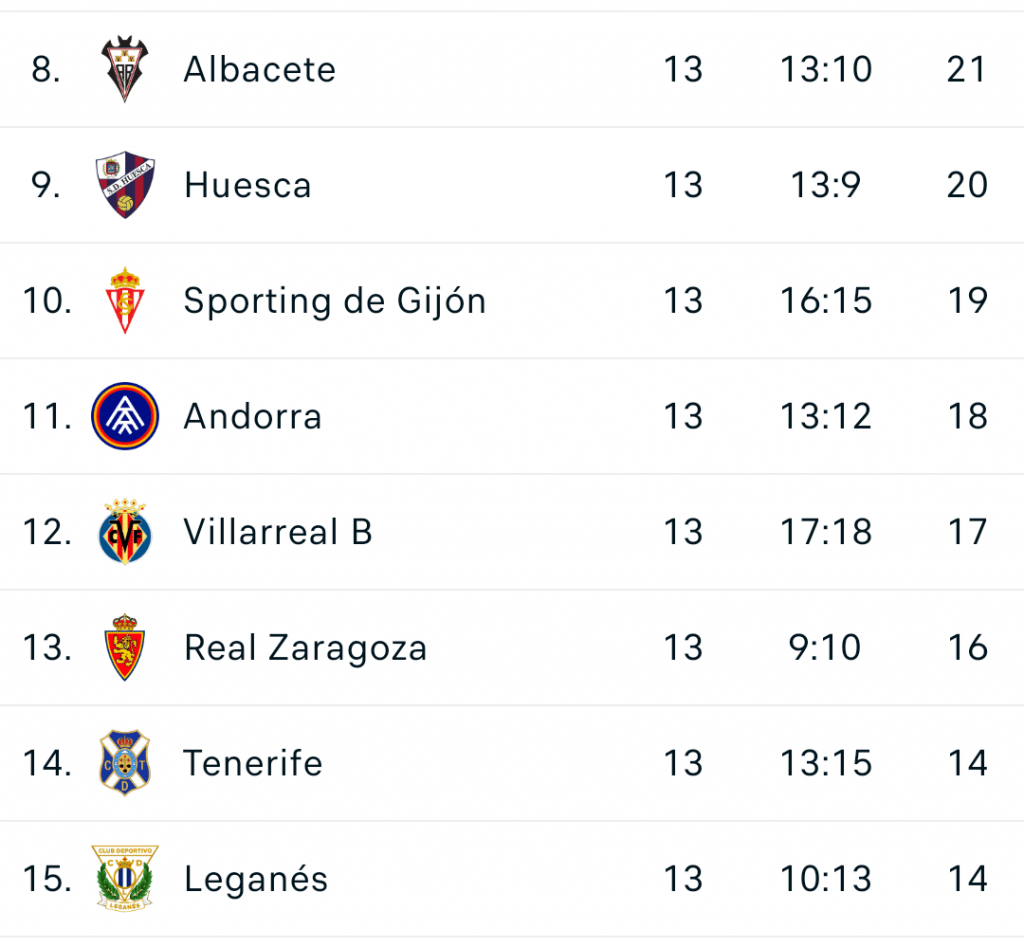1024x947 pixels.
Task: Open Real Zaragoza team name link
Action: click(x=305, y=648)
